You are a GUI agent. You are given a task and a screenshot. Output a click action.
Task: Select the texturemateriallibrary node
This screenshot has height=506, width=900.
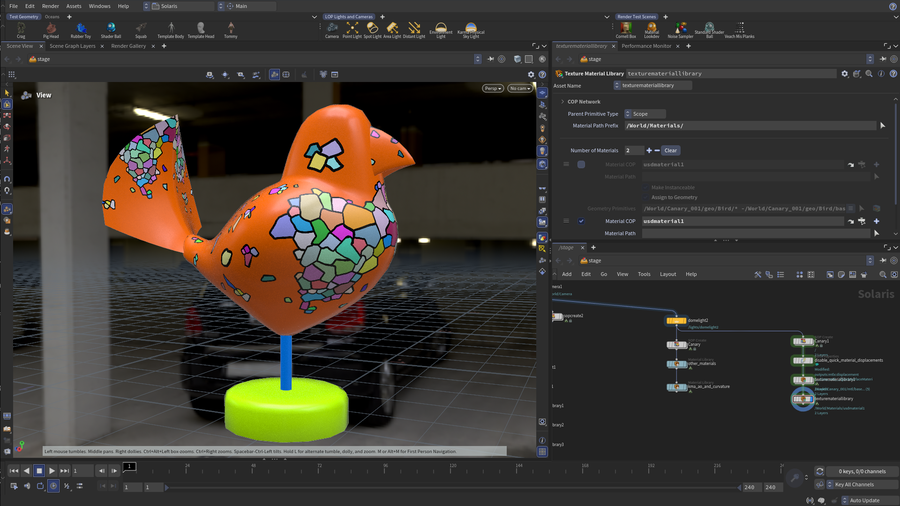(x=802, y=399)
